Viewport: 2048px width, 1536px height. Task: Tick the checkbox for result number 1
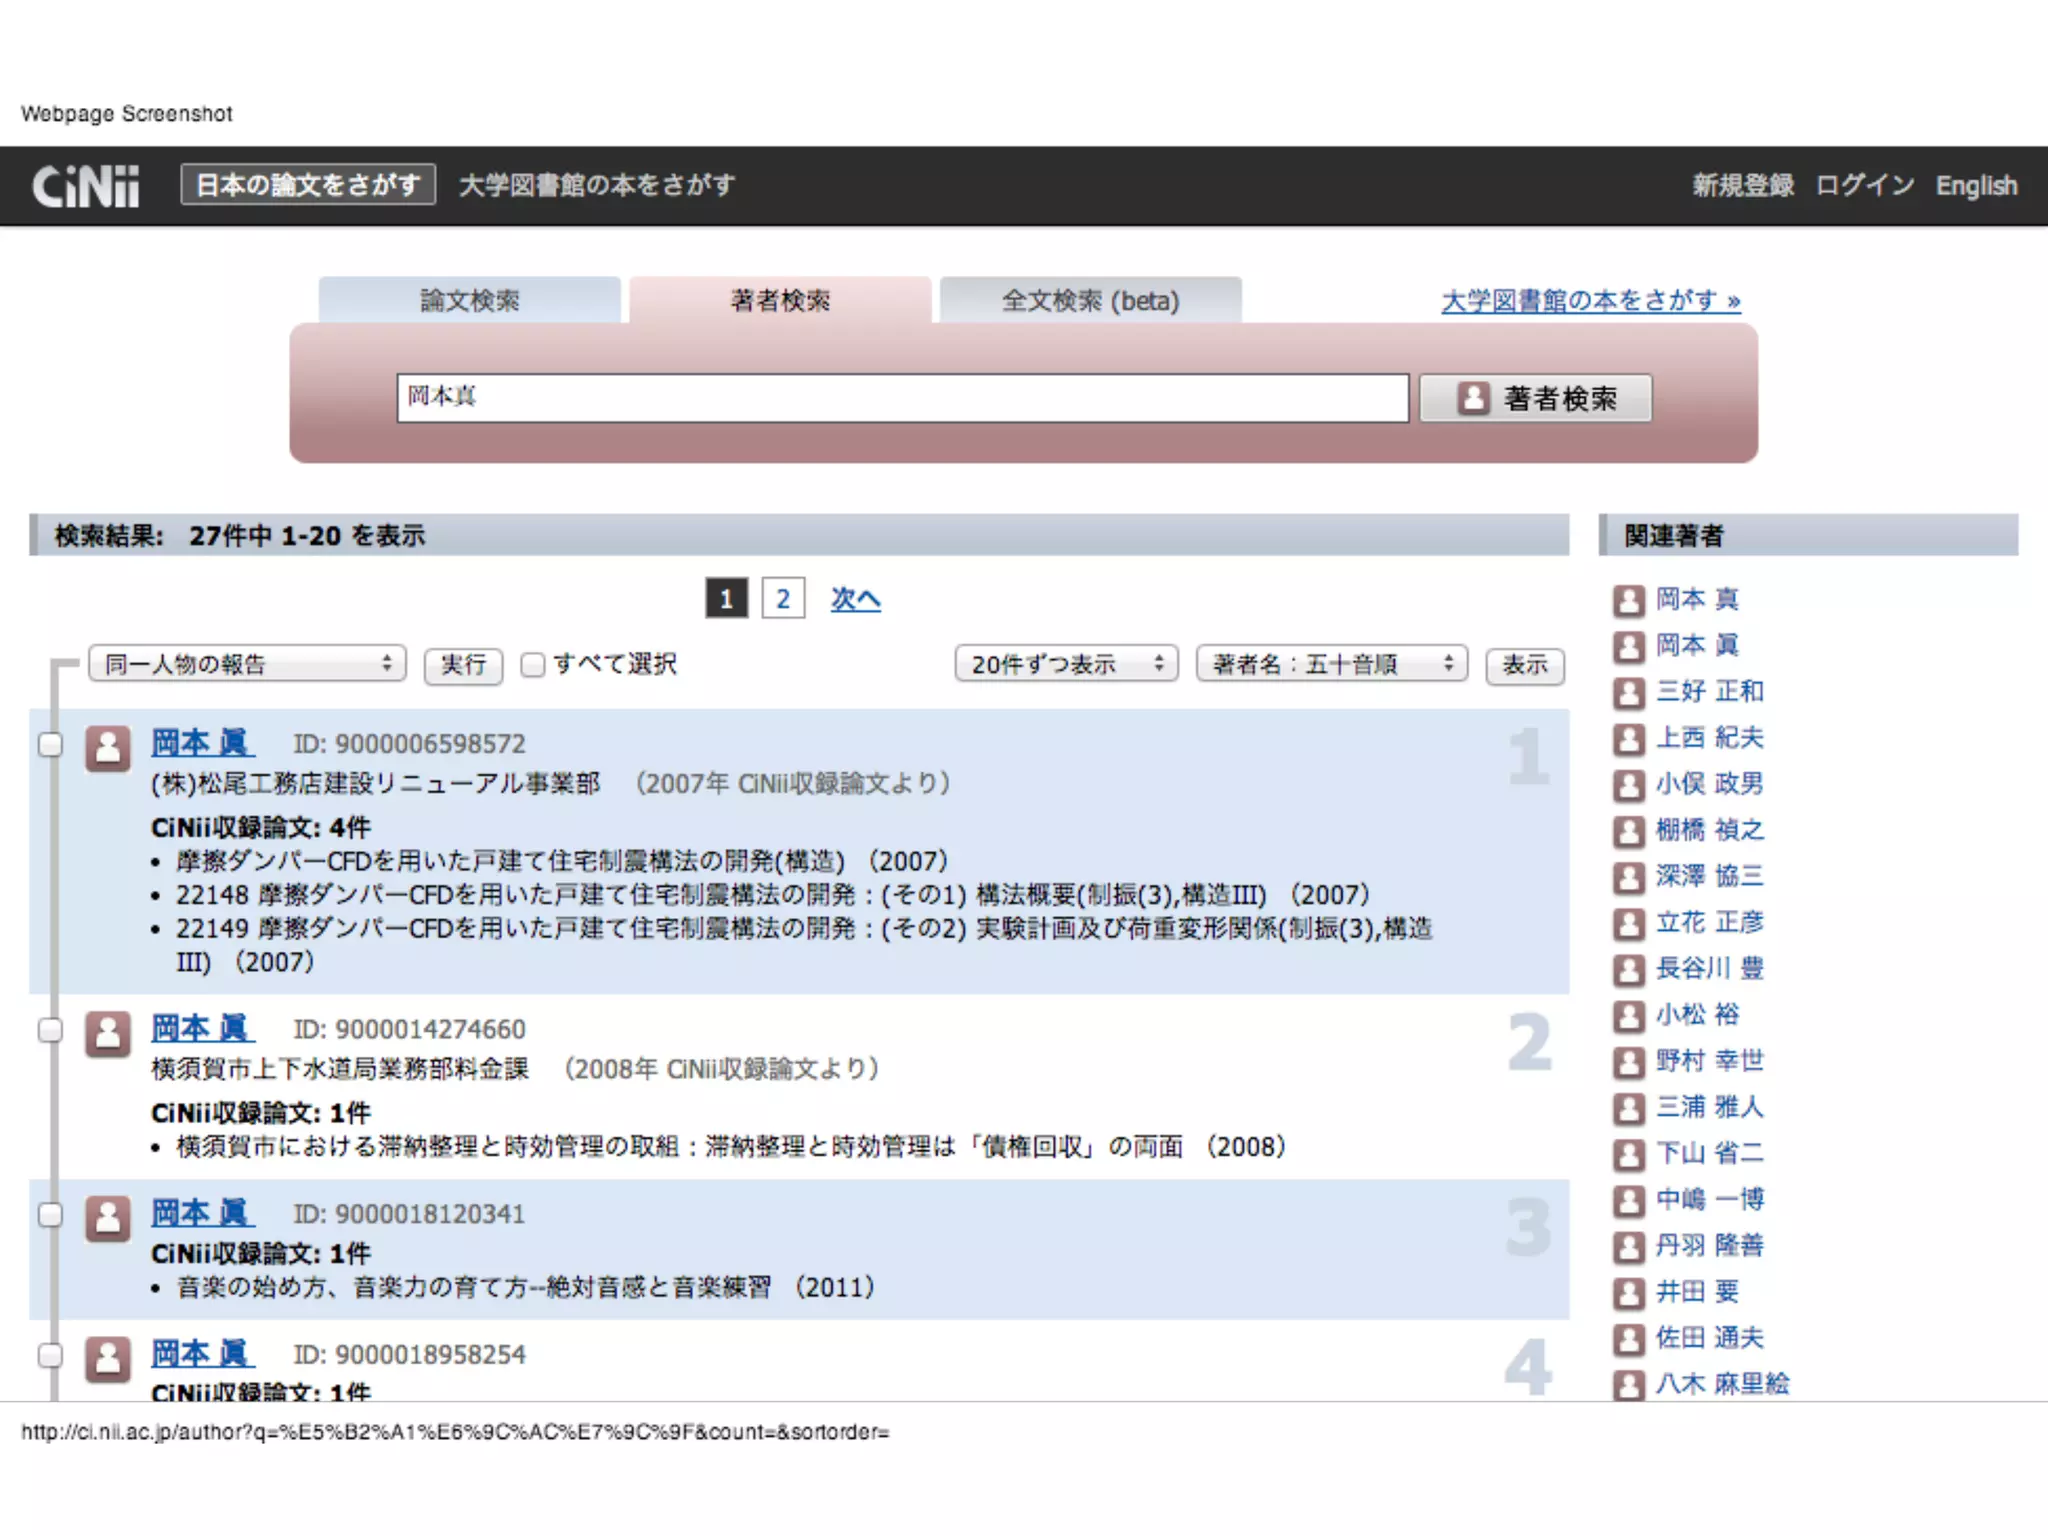[50, 744]
